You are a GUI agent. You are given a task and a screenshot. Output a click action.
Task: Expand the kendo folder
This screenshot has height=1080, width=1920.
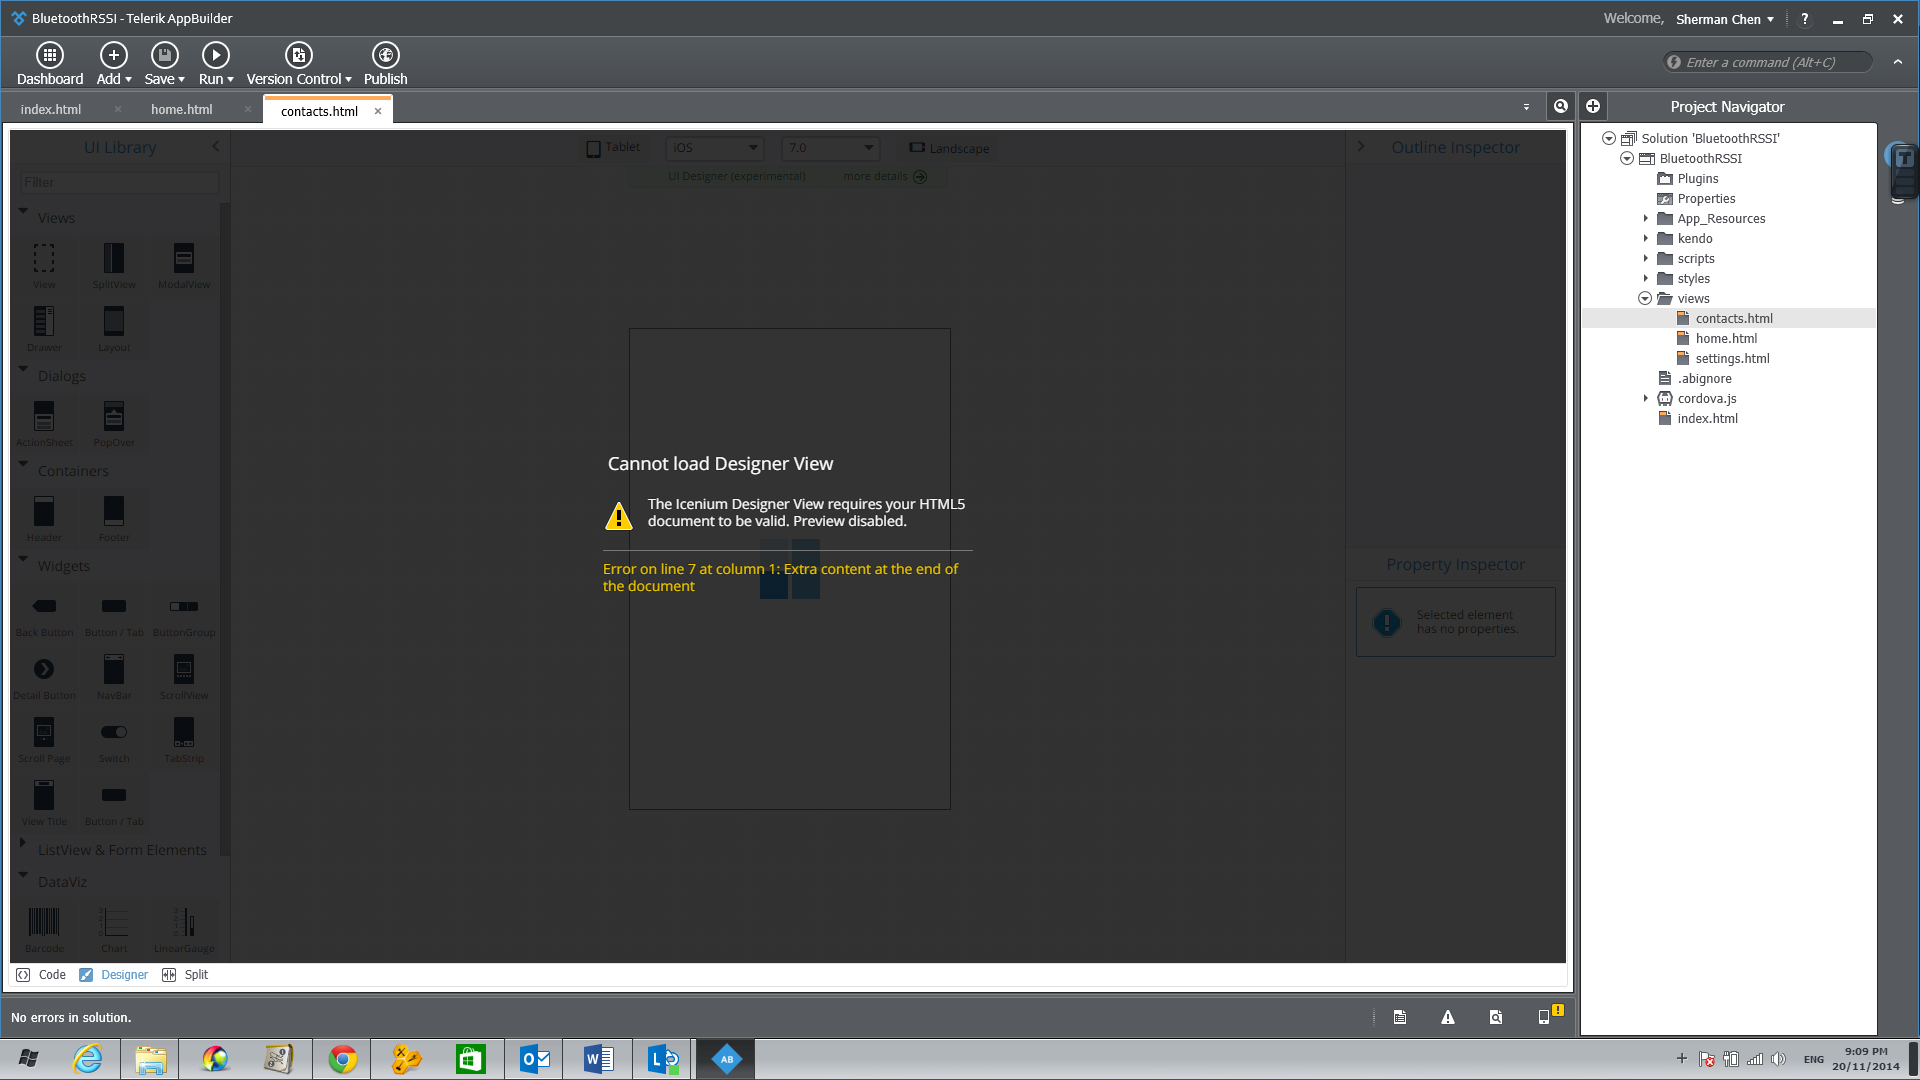[1646, 238]
